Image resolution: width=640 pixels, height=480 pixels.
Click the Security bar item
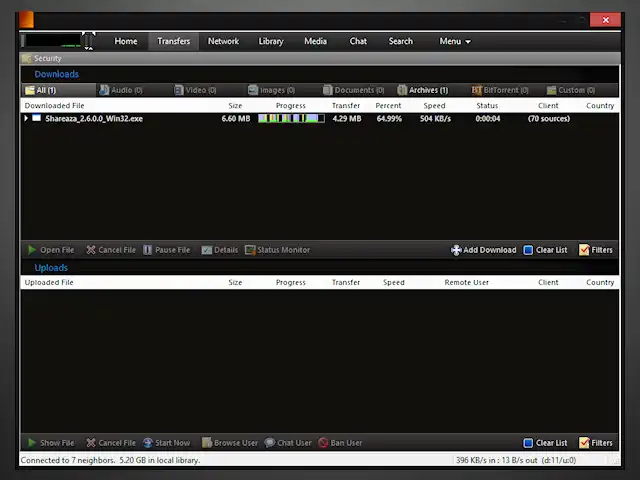tap(42, 58)
